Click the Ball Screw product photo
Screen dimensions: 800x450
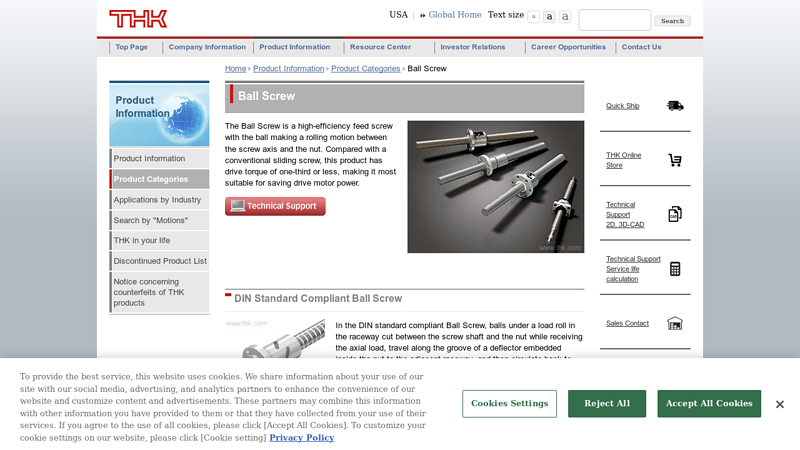(x=496, y=187)
